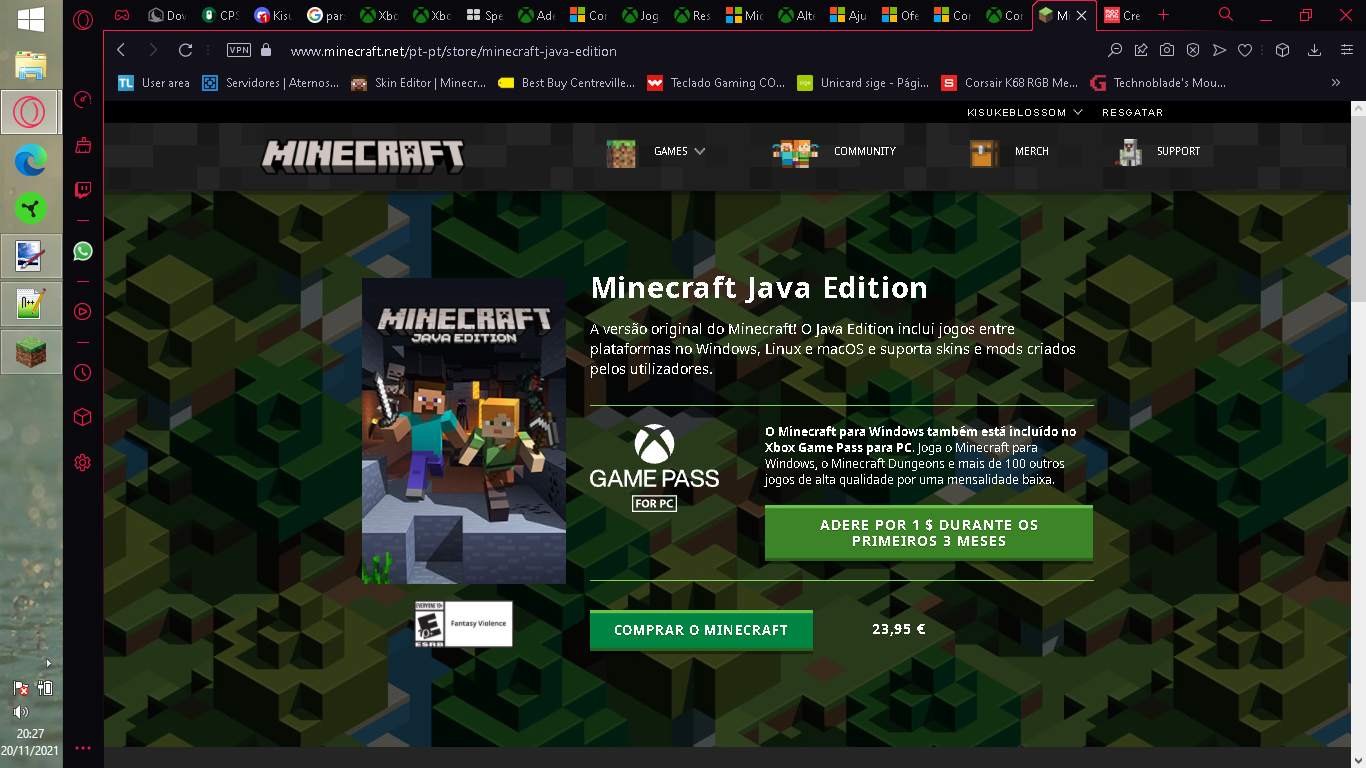Click the ESRB rating badge

pyautogui.click(x=464, y=624)
